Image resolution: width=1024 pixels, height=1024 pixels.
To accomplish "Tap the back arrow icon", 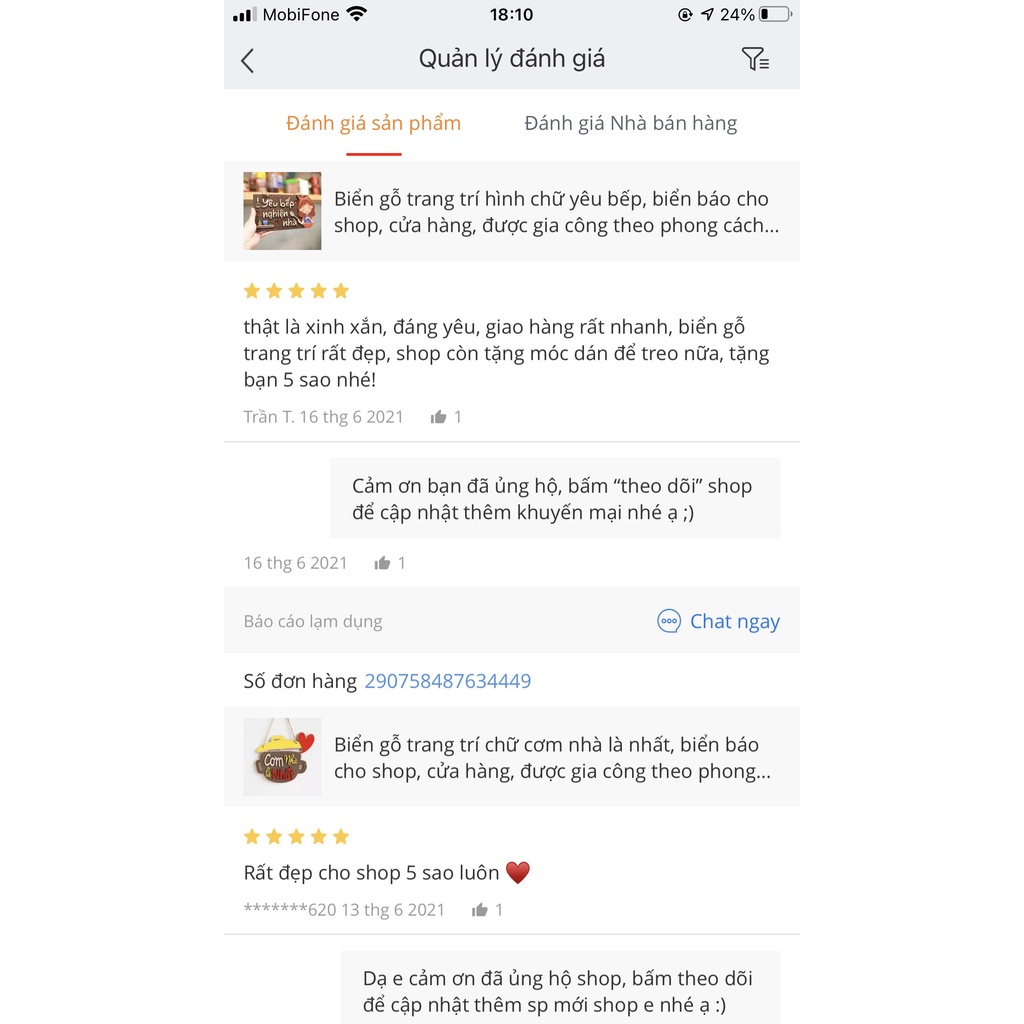I will tap(248, 61).
